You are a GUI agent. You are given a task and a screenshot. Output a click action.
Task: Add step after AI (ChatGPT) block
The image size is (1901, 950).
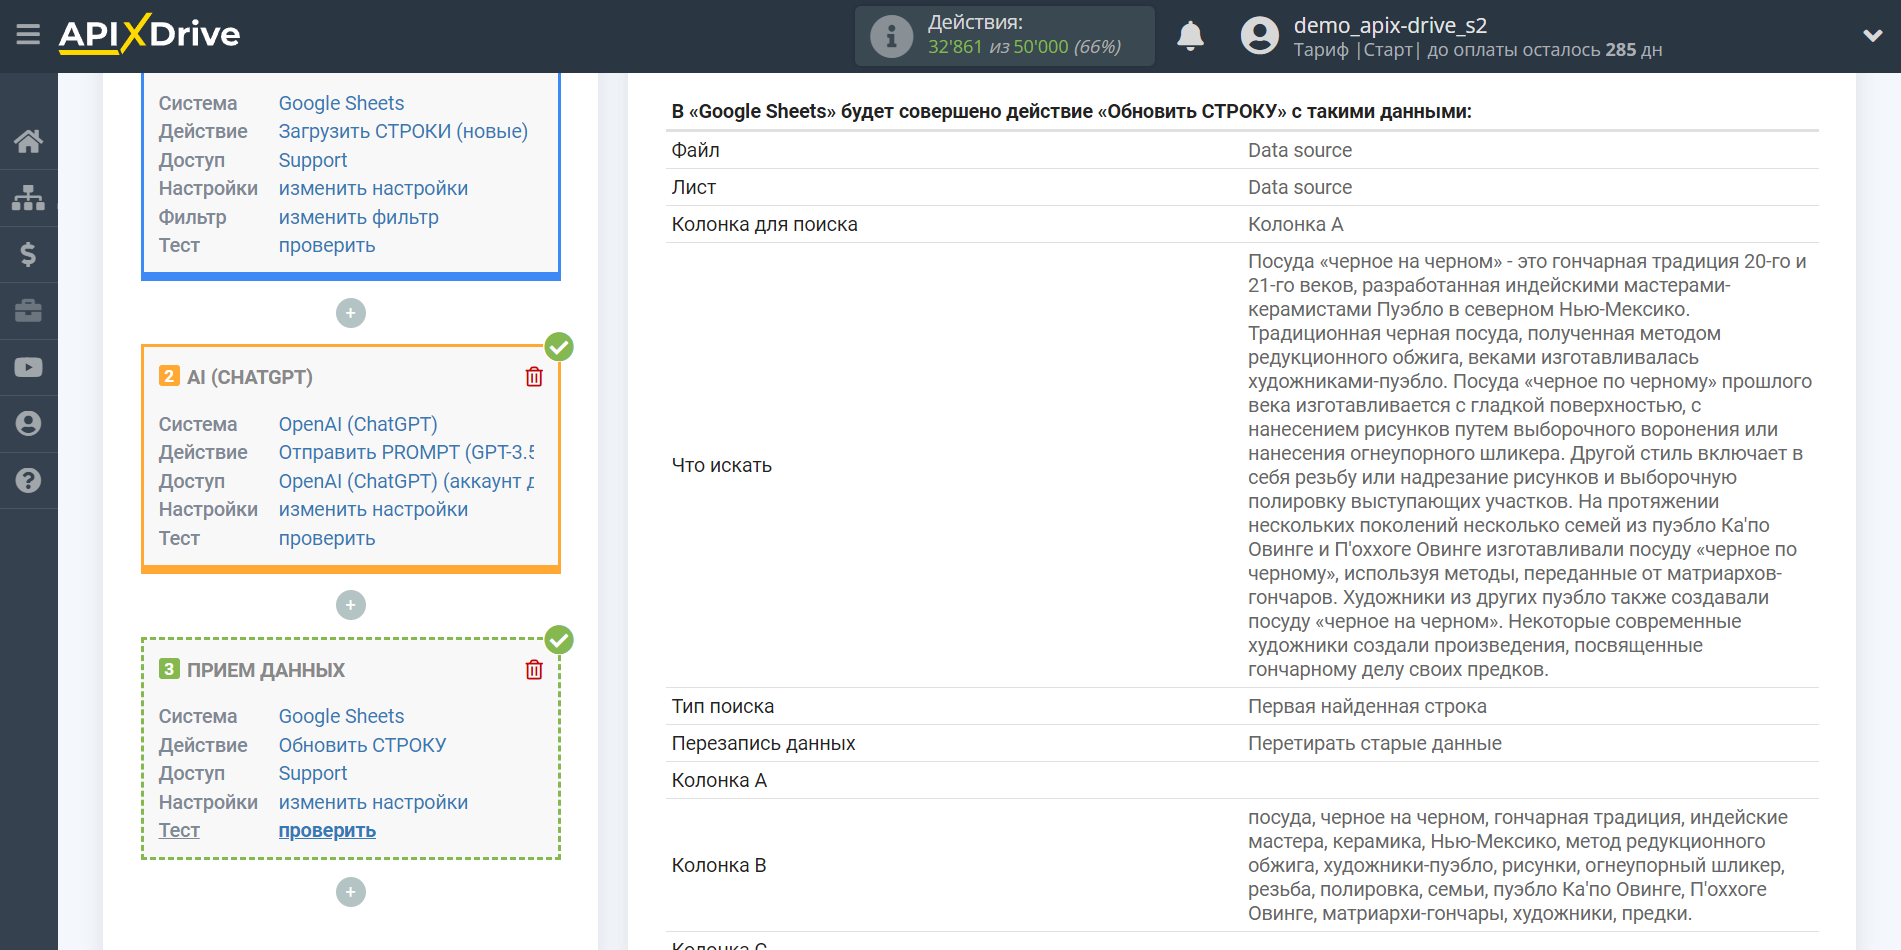tap(351, 605)
